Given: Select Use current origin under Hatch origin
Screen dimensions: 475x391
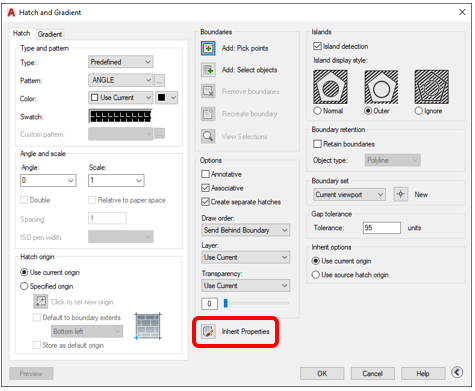Looking at the screenshot, I should pos(24,272).
